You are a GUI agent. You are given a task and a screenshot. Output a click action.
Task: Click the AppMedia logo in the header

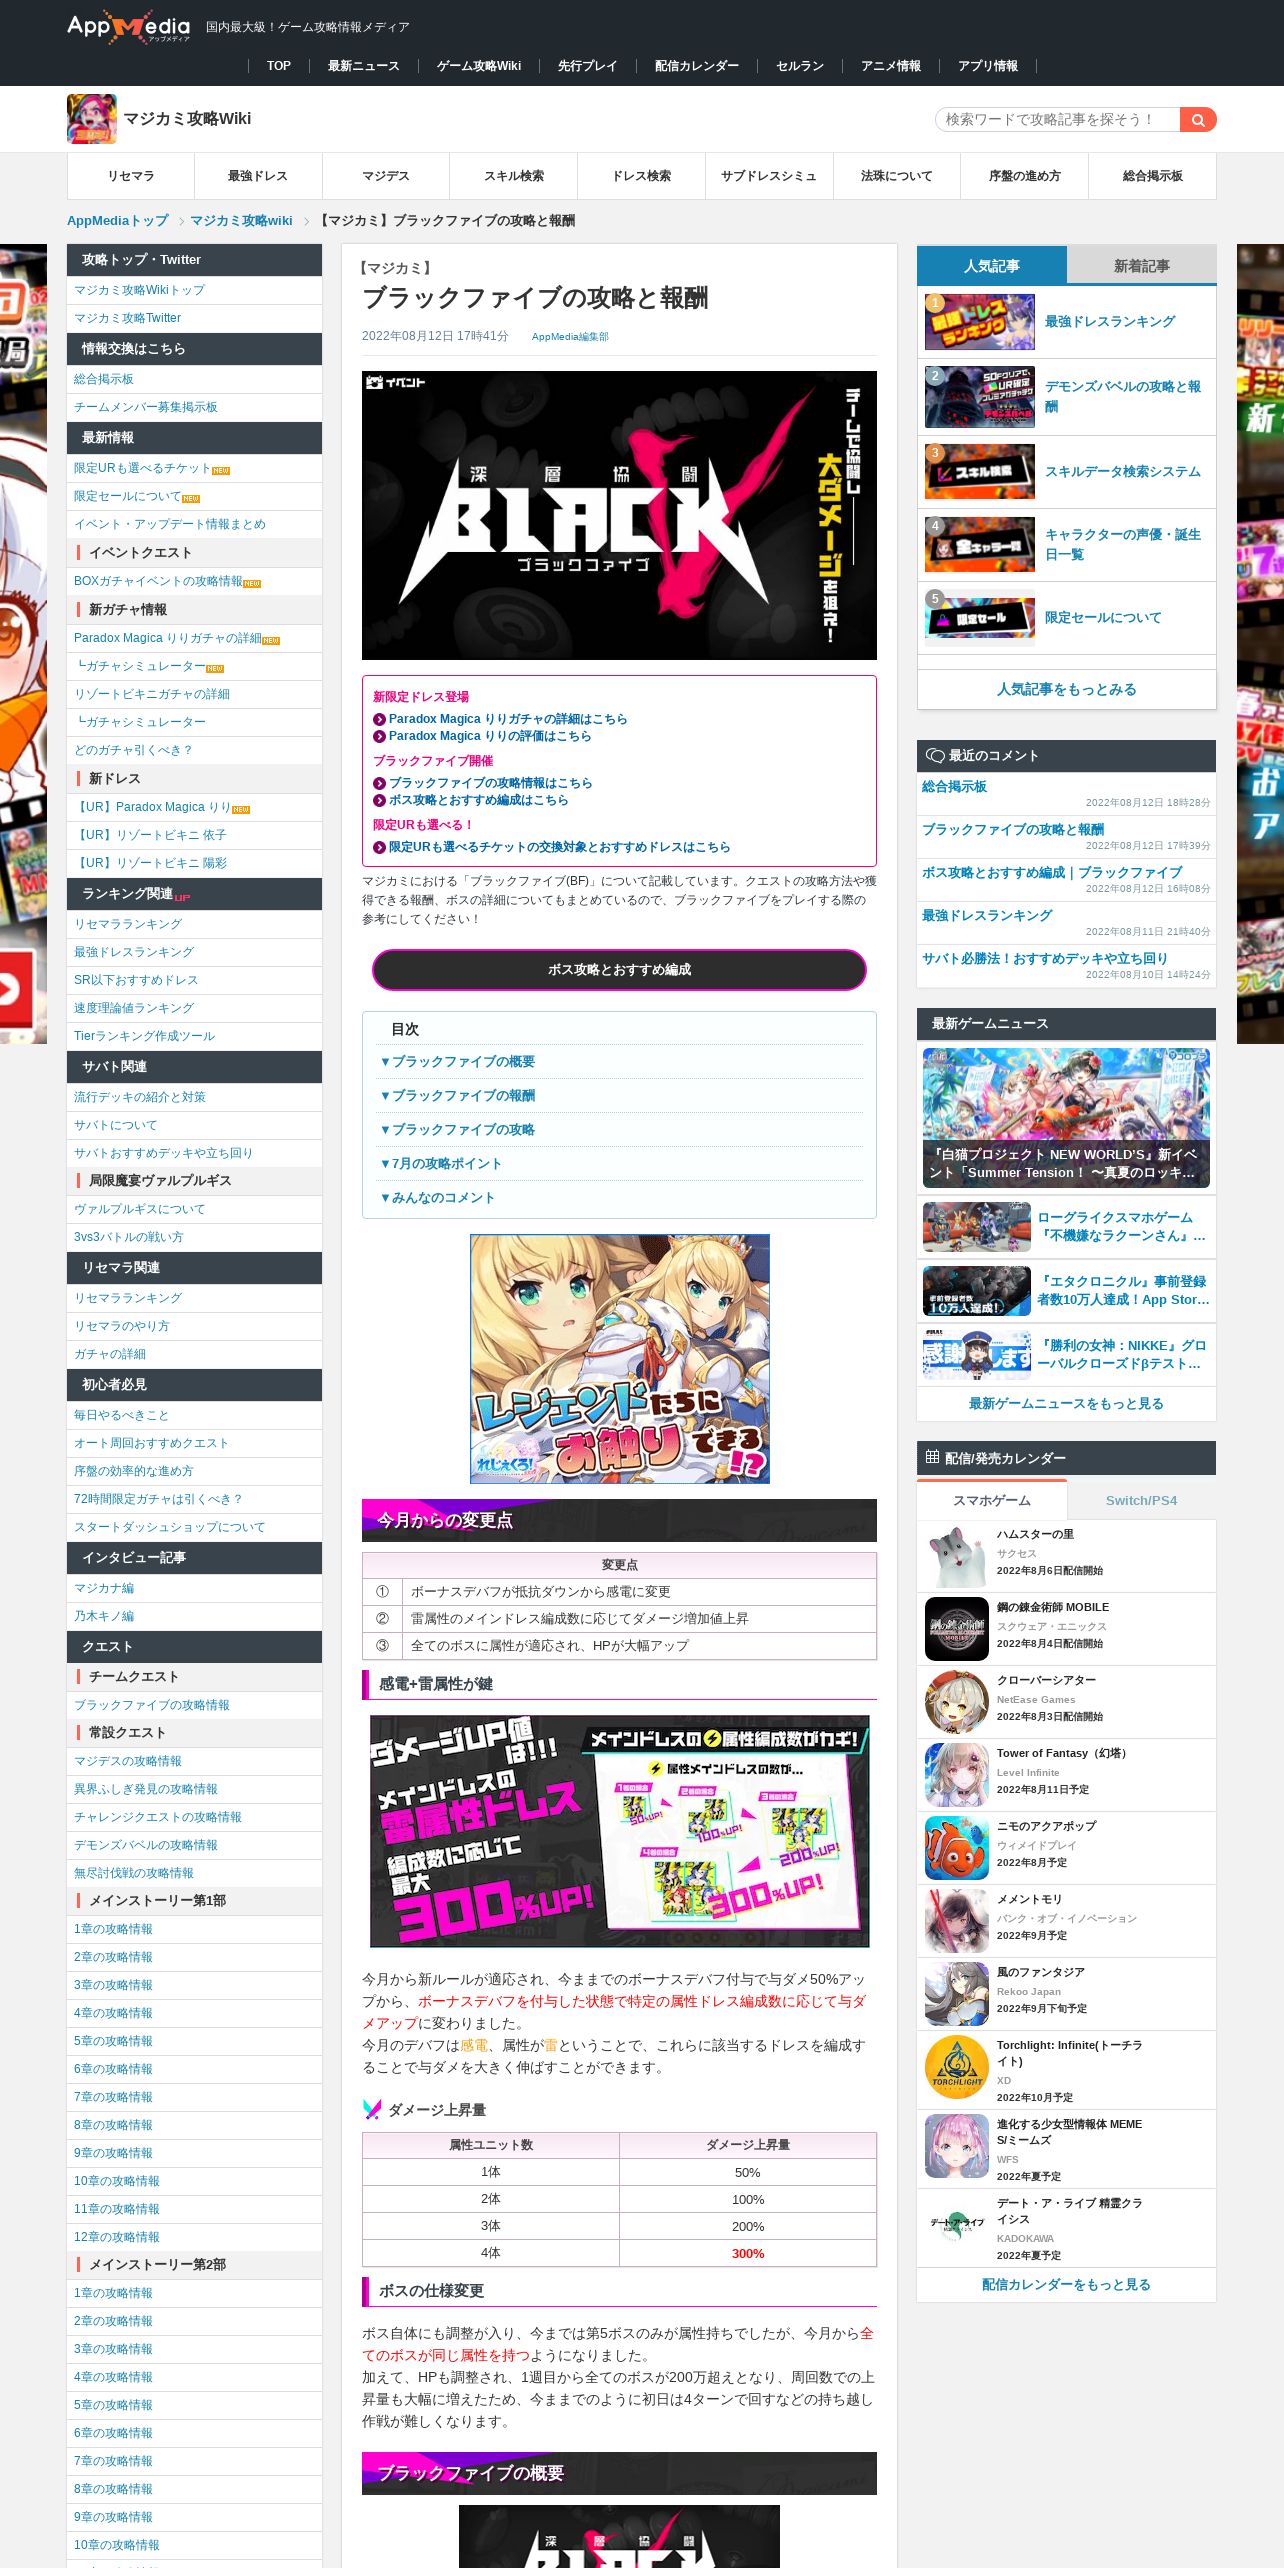tap(128, 27)
